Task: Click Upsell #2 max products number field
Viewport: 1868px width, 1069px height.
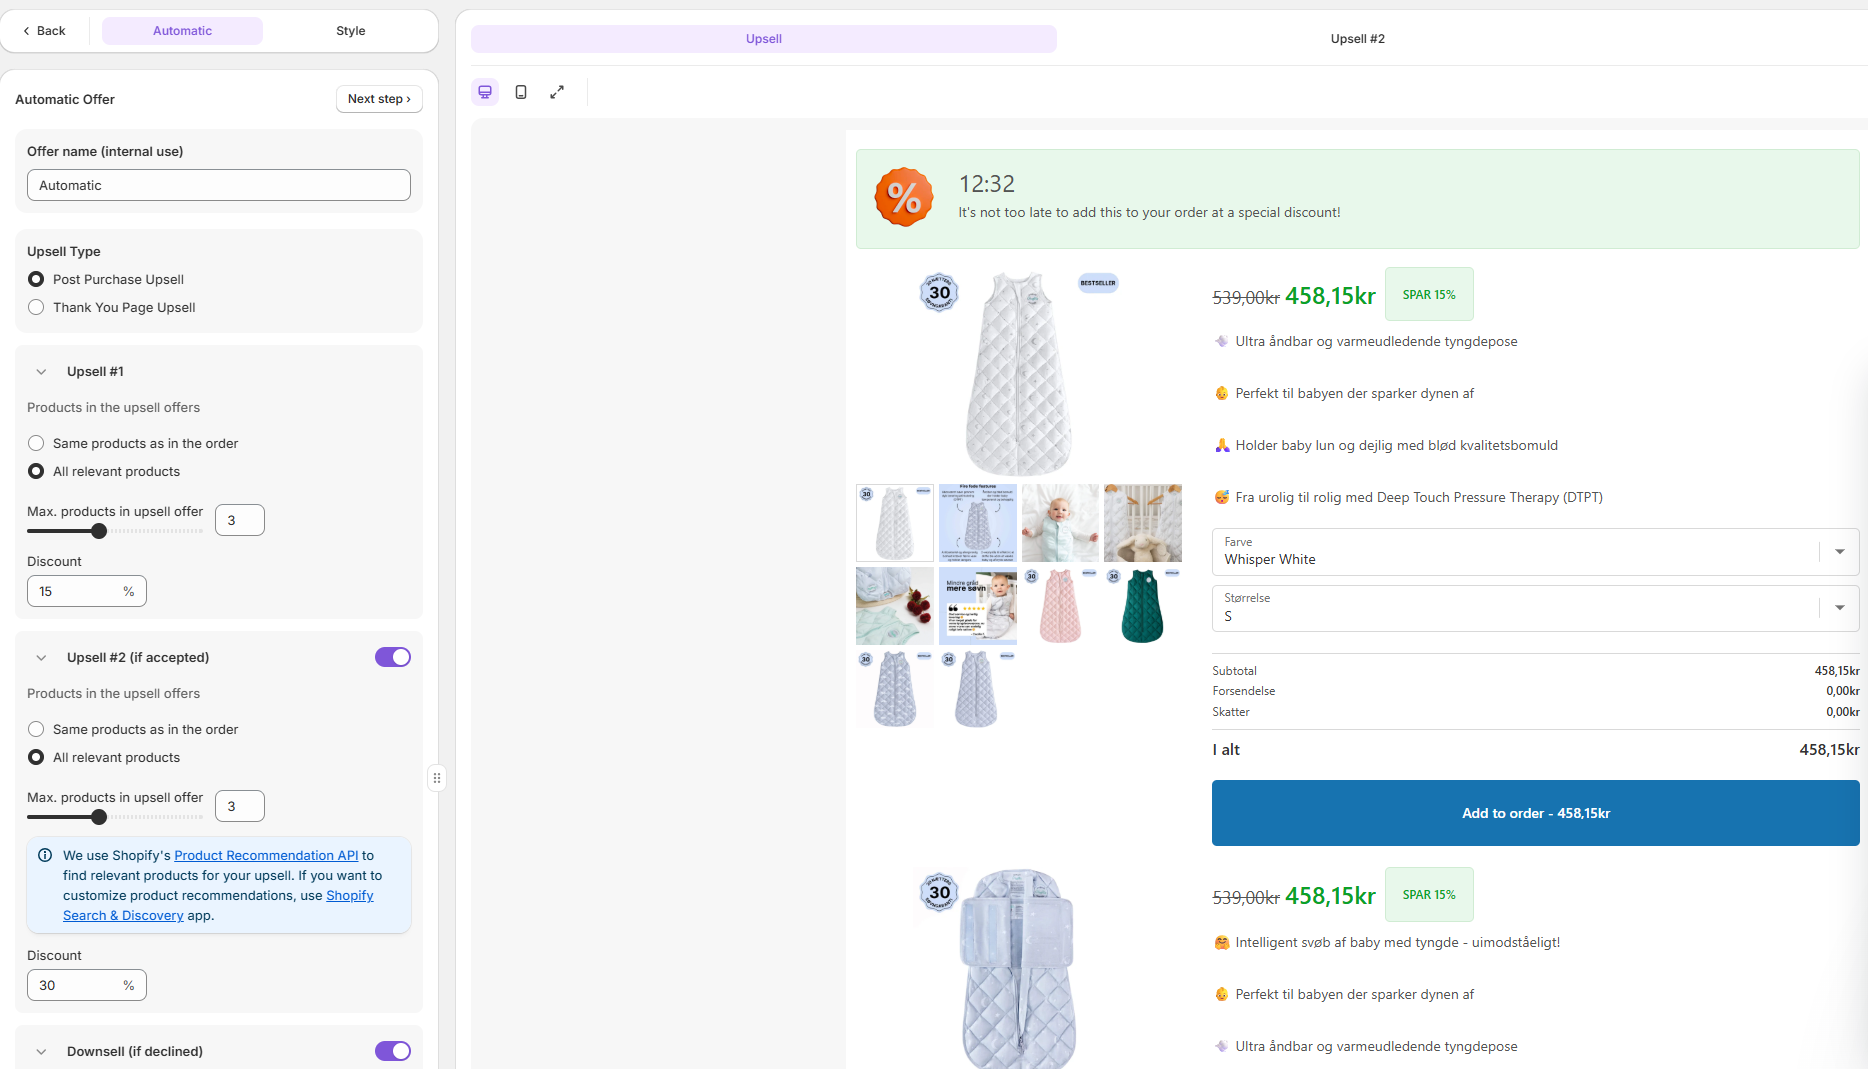Action: [240, 806]
